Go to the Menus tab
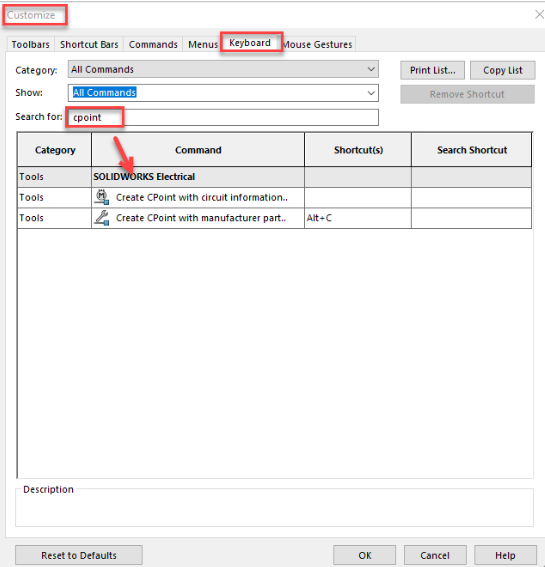545x567 pixels. click(203, 44)
